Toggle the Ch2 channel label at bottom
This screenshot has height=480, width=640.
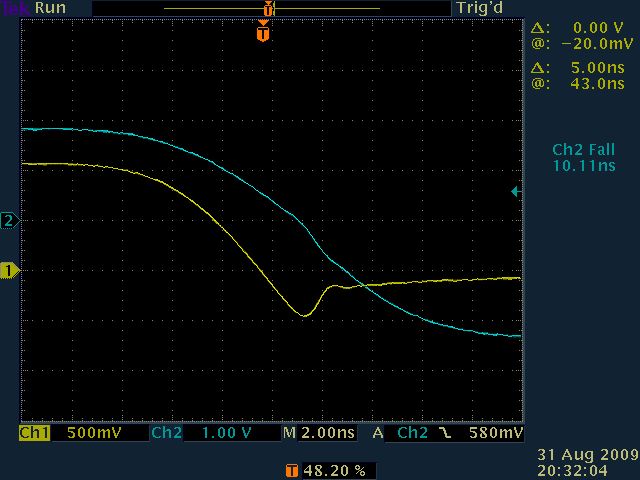point(165,433)
